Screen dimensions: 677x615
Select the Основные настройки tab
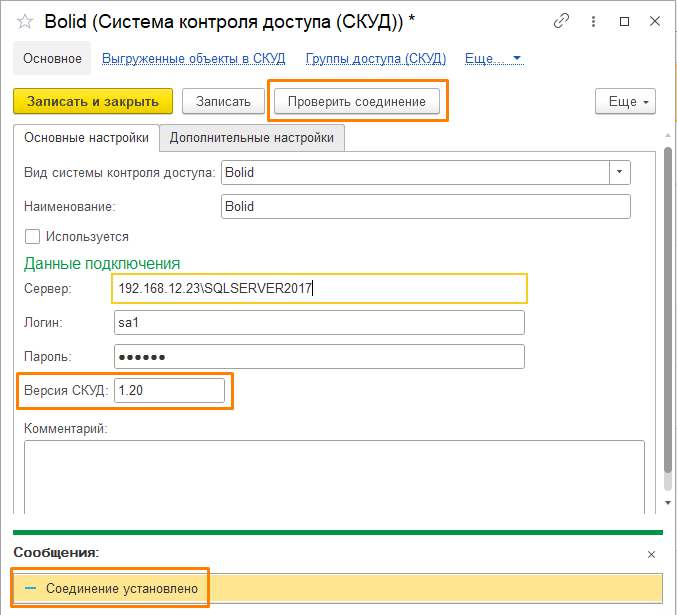coord(86,138)
